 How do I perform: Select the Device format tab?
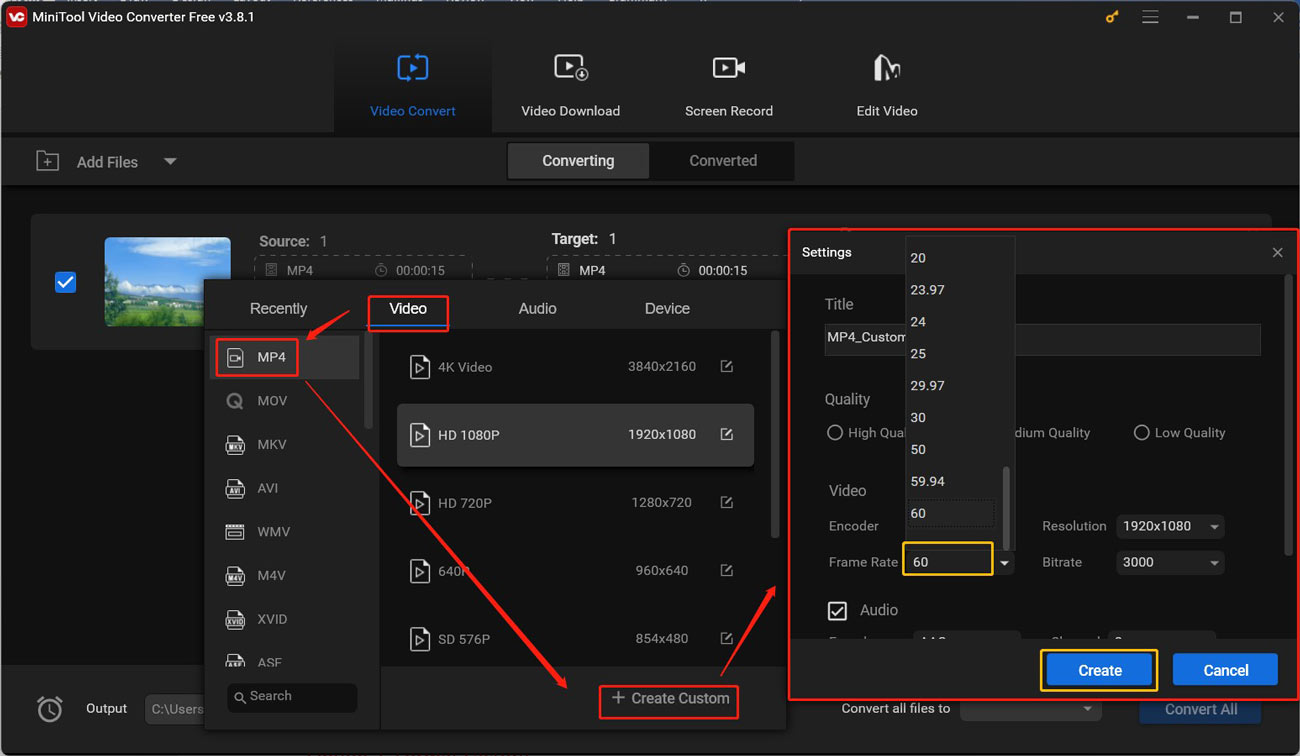pyautogui.click(x=667, y=309)
